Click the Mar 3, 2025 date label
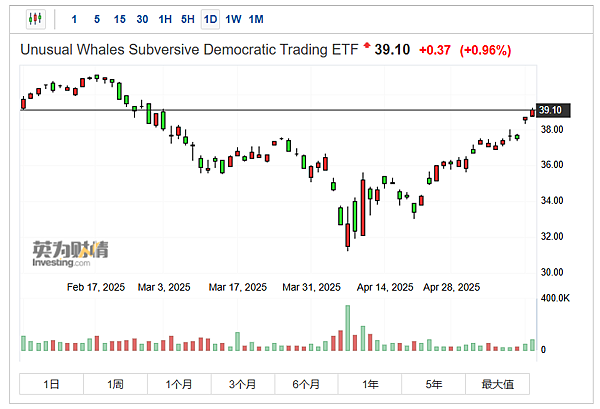 click(164, 287)
